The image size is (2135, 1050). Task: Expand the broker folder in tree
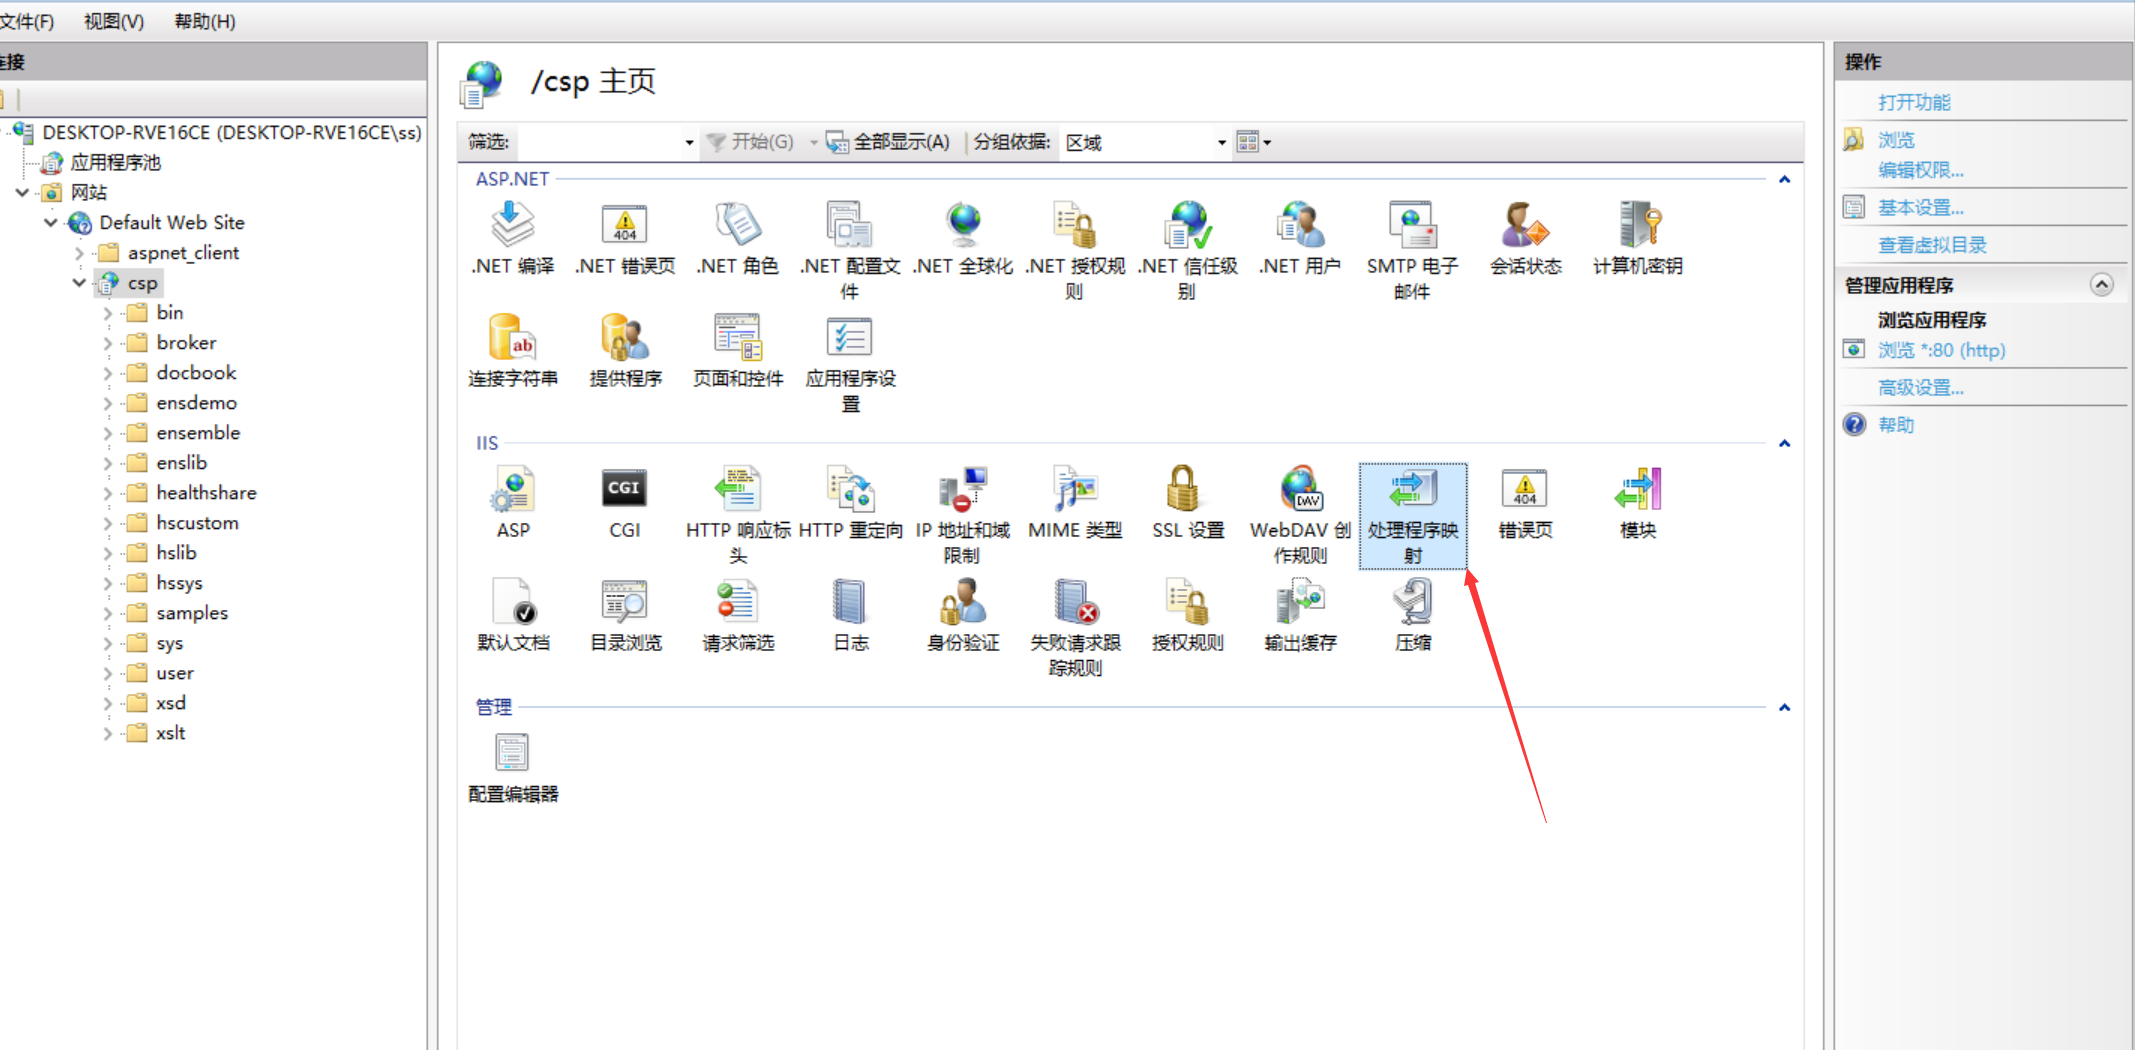click(x=108, y=343)
